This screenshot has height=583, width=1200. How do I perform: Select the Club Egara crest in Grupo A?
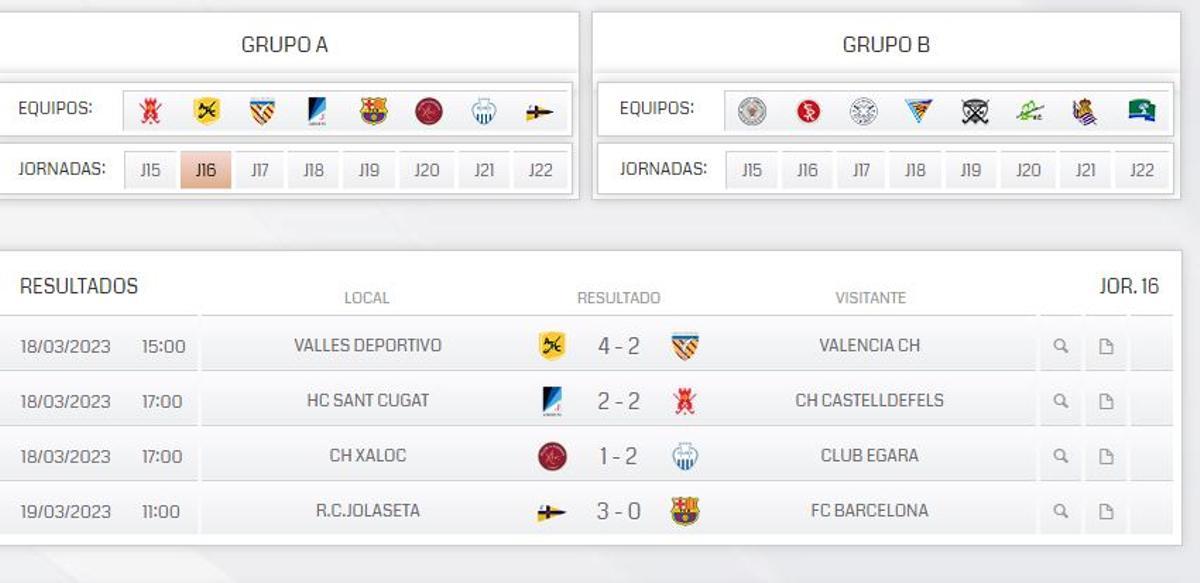pos(483,111)
